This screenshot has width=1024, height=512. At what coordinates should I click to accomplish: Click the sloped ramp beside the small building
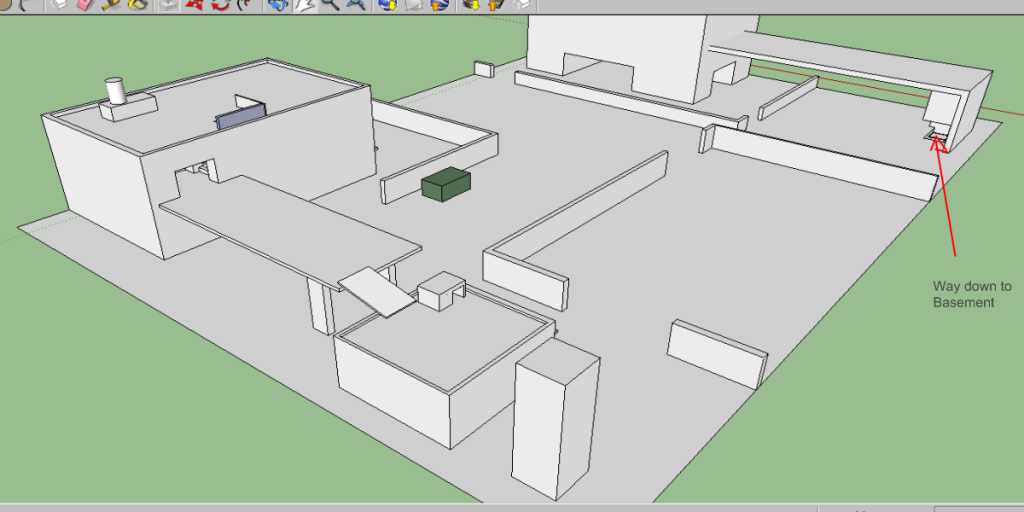pos(377,290)
